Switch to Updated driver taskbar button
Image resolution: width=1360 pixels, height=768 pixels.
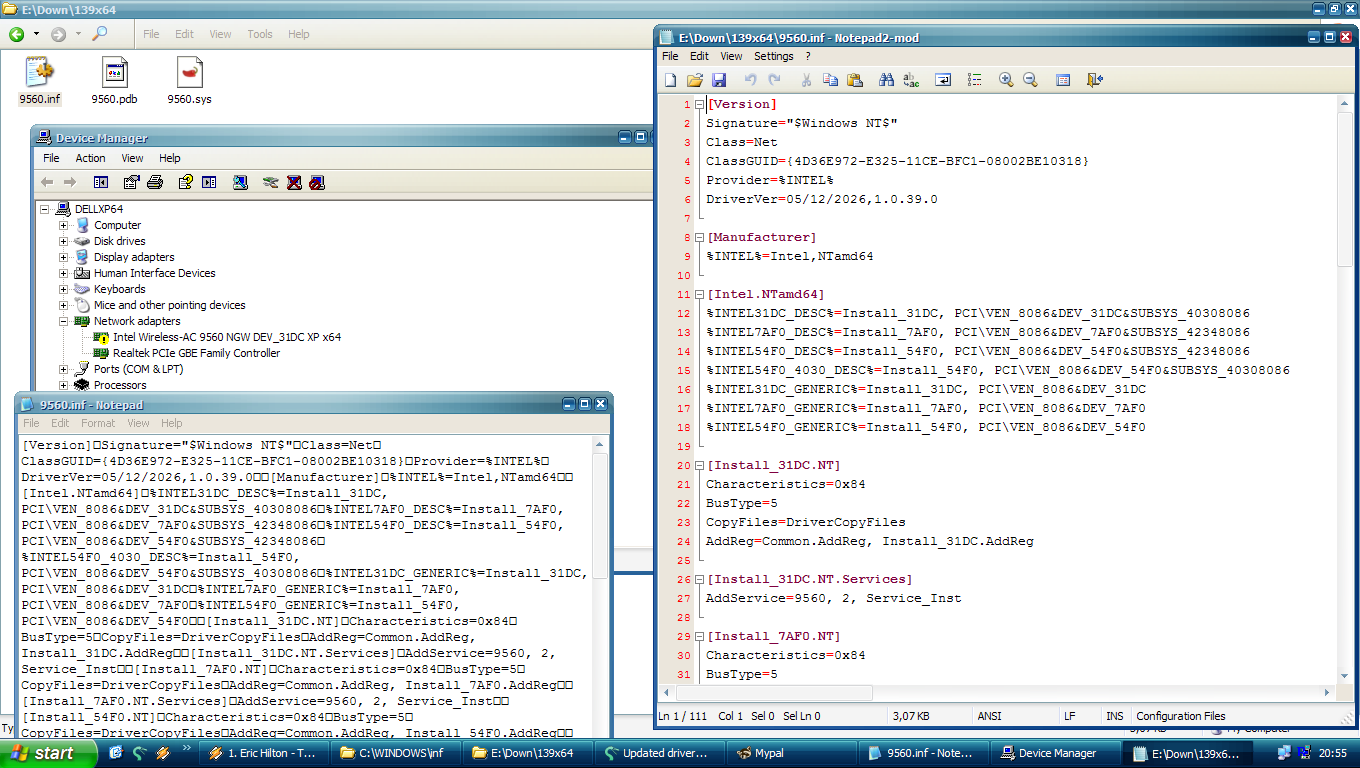(x=661, y=753)
